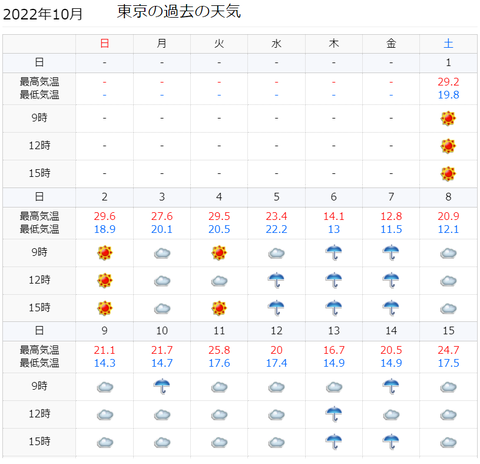This screenshot has width=480, height=464.
Task: Click the 11.5 low temperature for October 7
Action: [x=391, y=229]
